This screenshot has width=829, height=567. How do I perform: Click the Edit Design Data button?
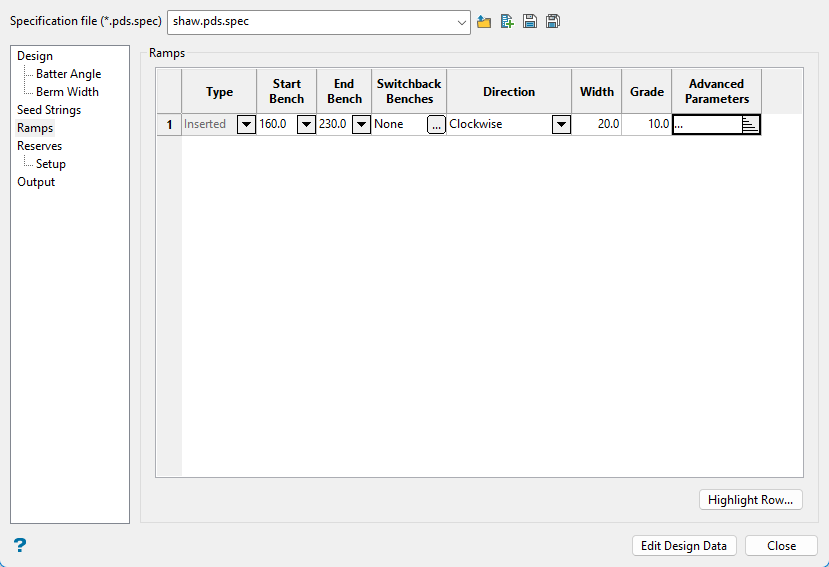pos(685,546)
